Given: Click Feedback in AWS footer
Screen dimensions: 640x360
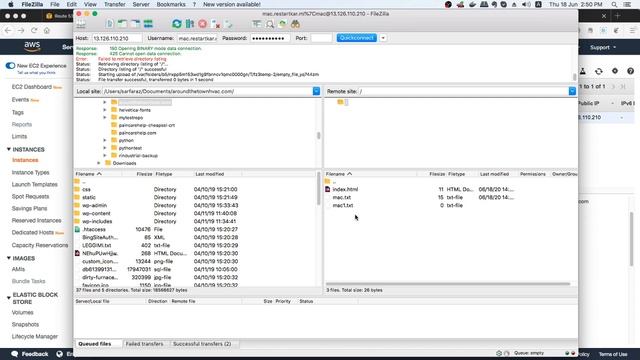Looking at the screenshot, I should pos(30,354).
